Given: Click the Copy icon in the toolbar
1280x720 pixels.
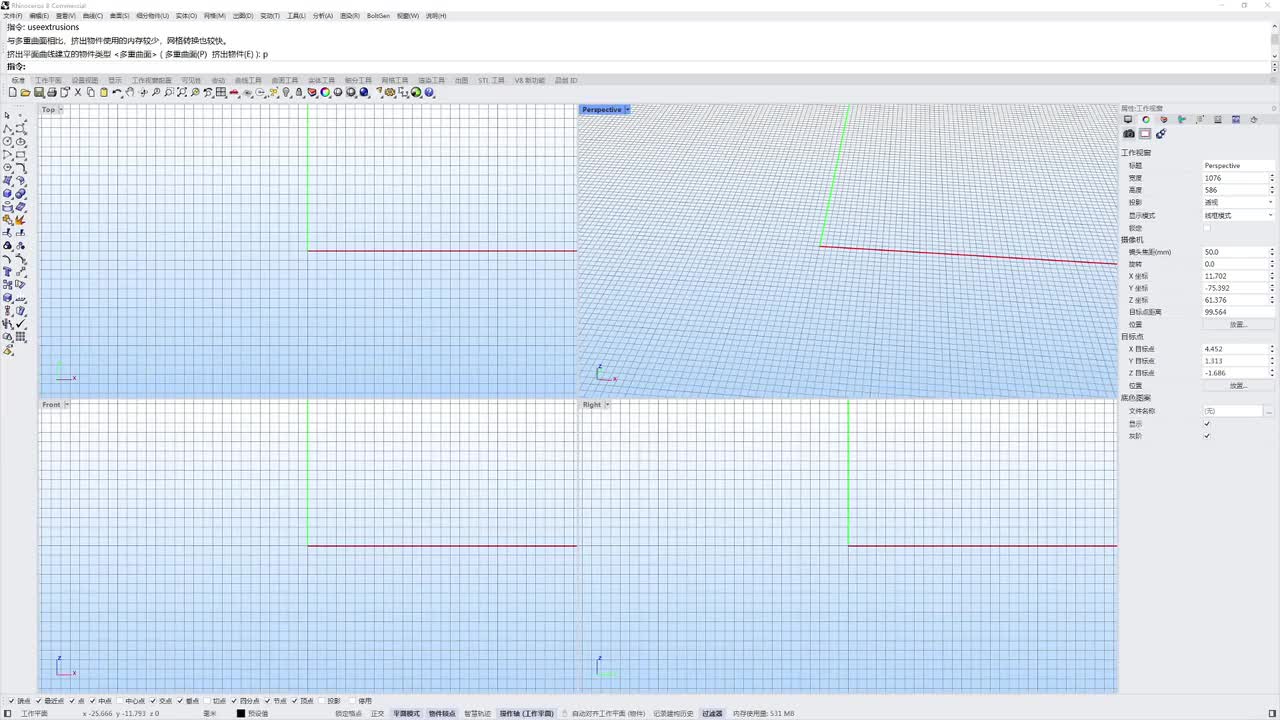Looking at the screenshot, I should [91, 92].
